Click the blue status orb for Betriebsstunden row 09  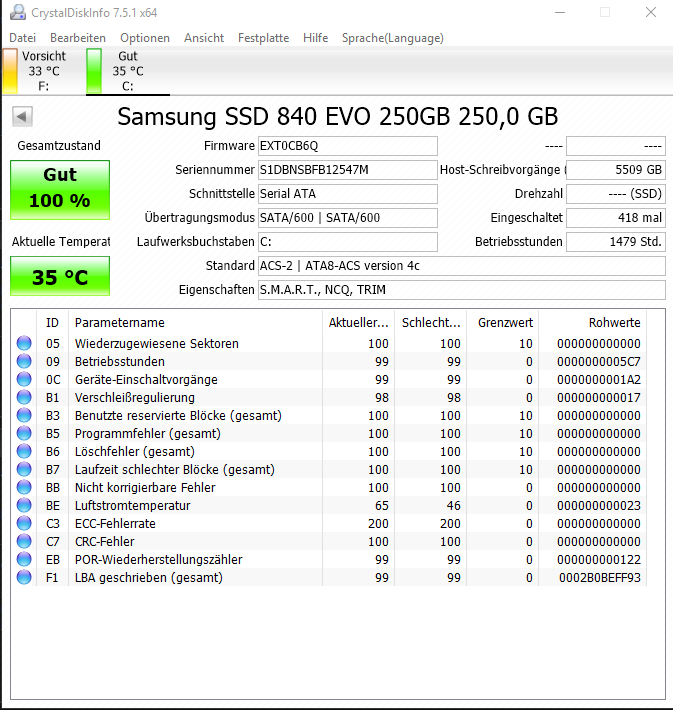[24, 361]
